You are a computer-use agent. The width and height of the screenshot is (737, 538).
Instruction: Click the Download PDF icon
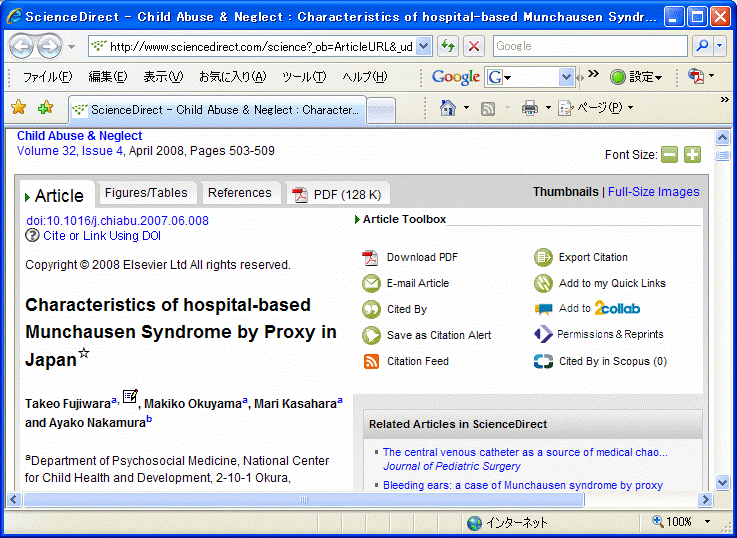click(x=370, y=257)
